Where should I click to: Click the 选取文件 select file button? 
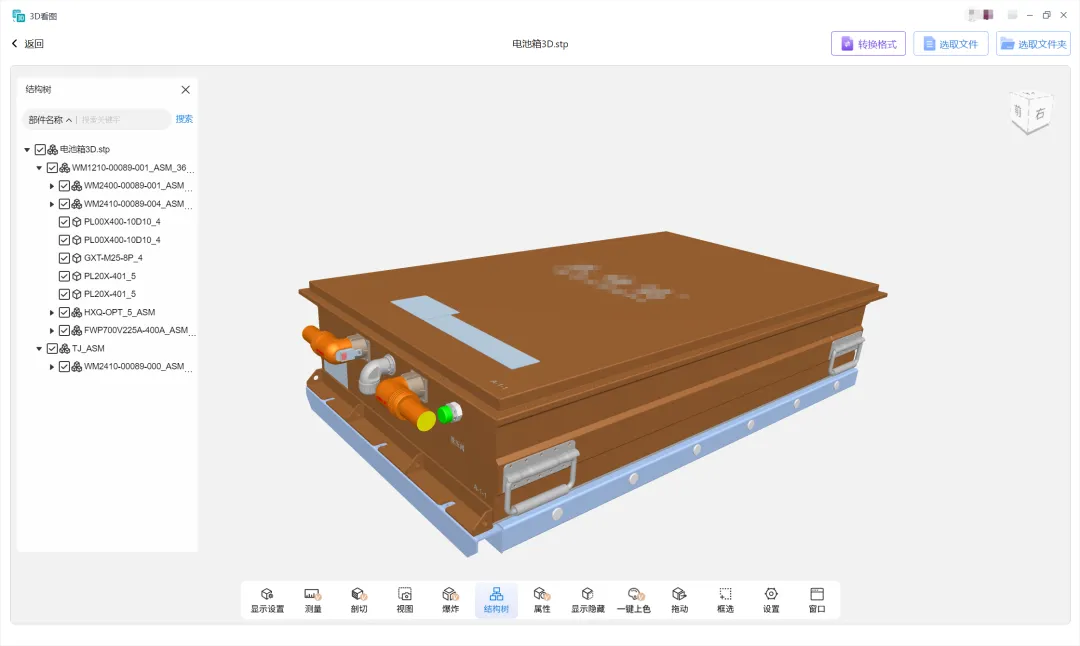pos(951,43)
